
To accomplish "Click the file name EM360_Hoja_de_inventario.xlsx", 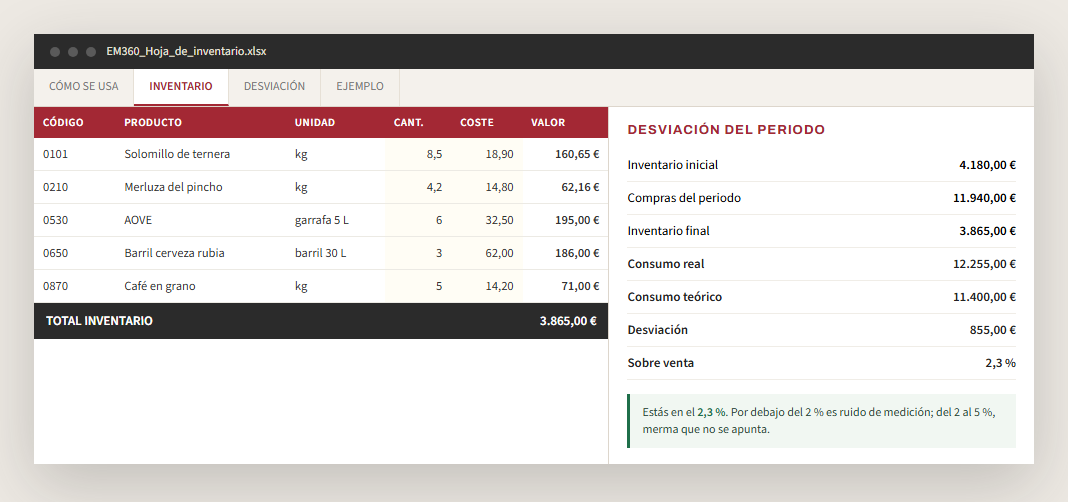I will click(x=186, y=52).
